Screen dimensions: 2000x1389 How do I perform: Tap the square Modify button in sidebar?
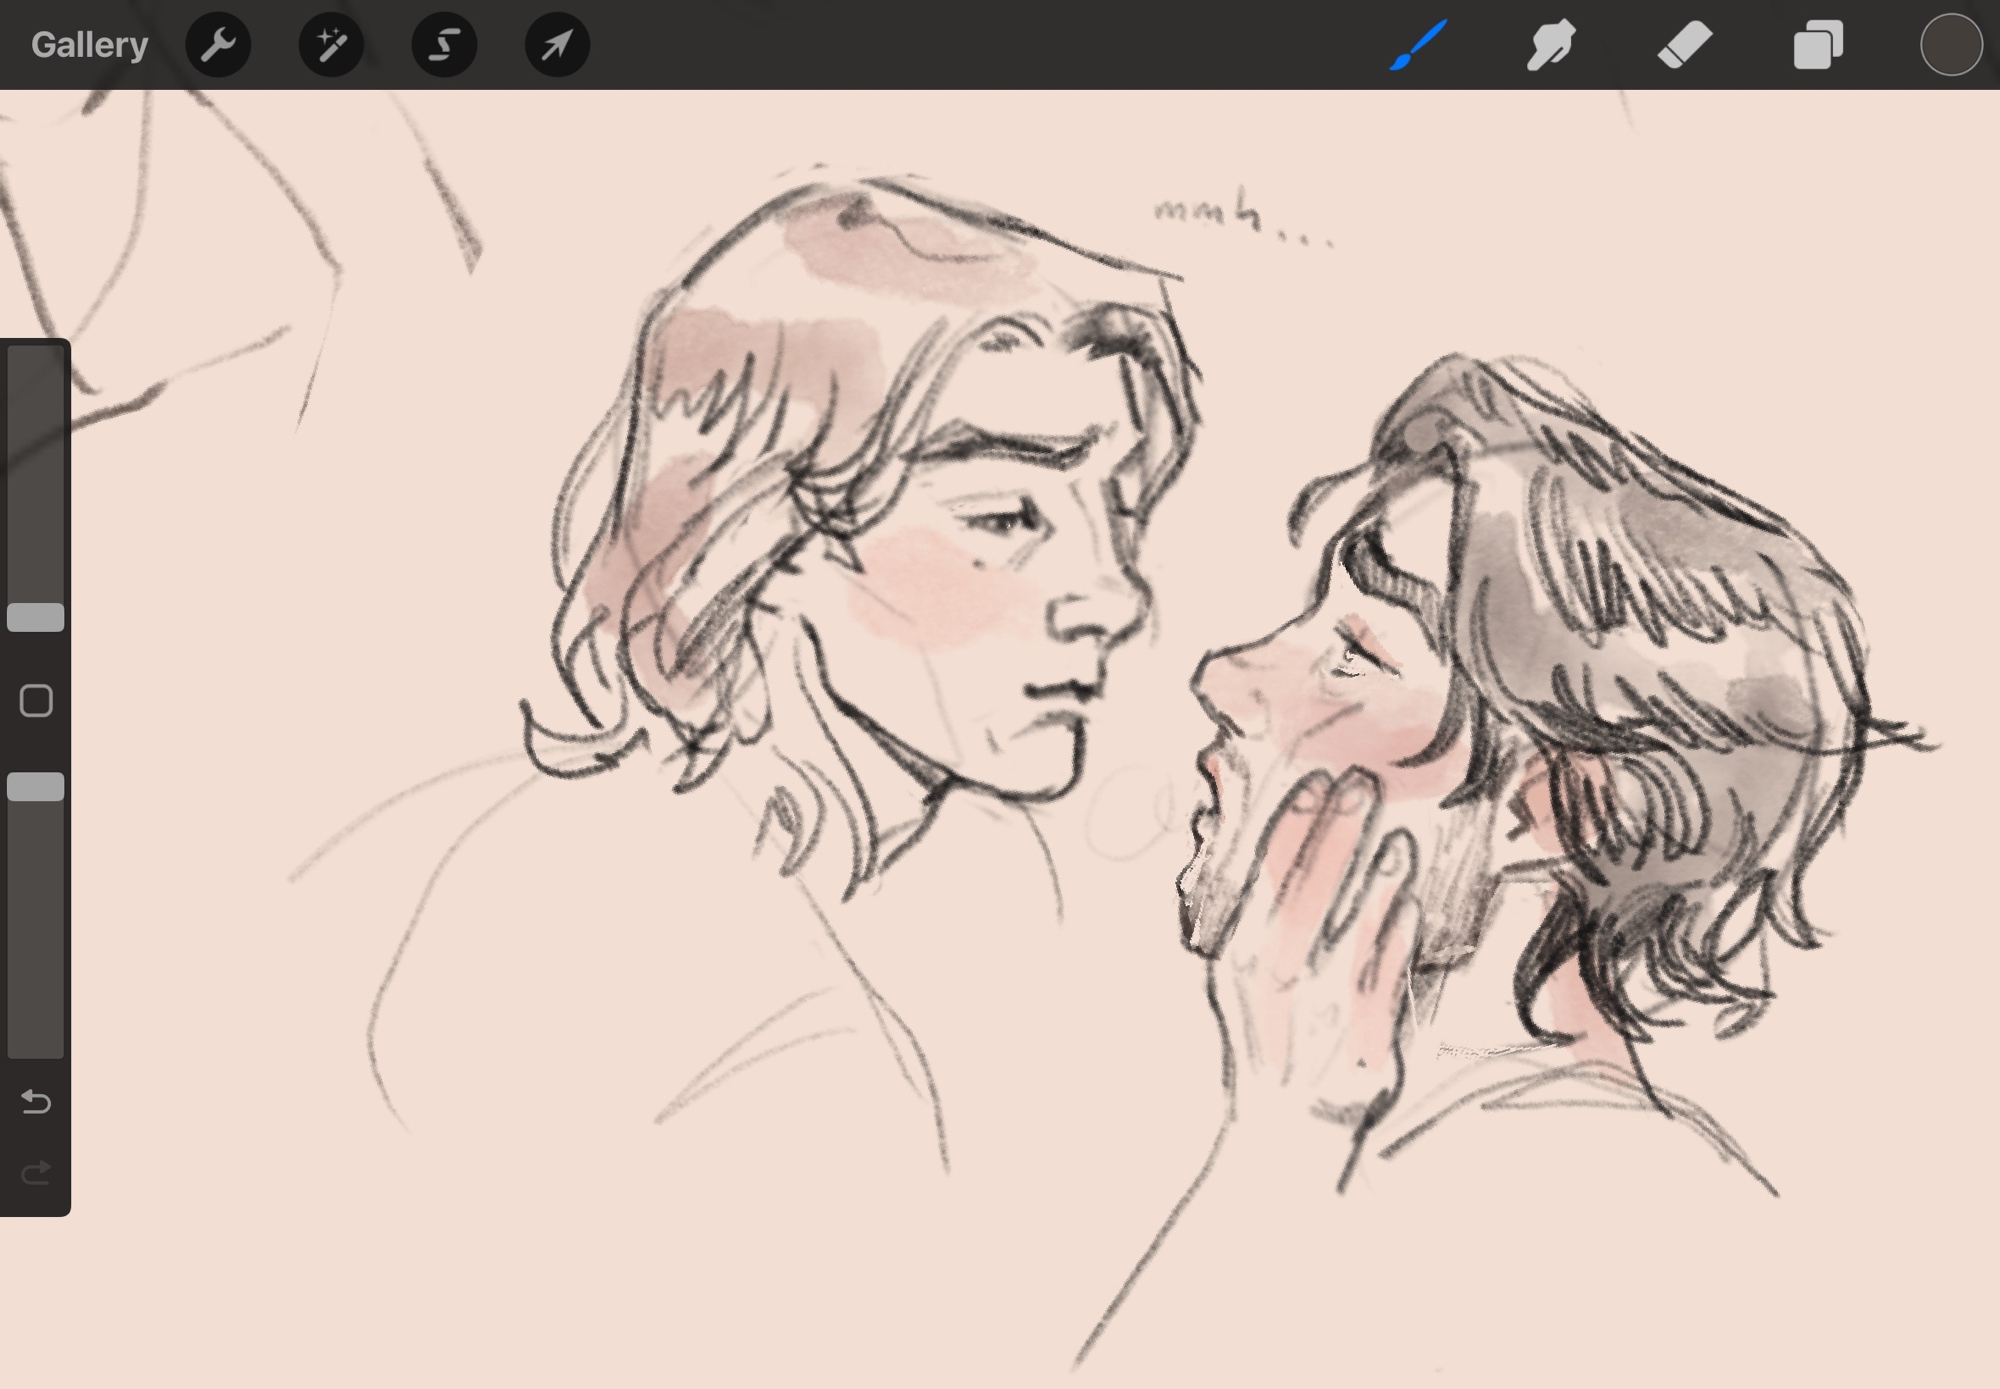(x=36, y=701)
